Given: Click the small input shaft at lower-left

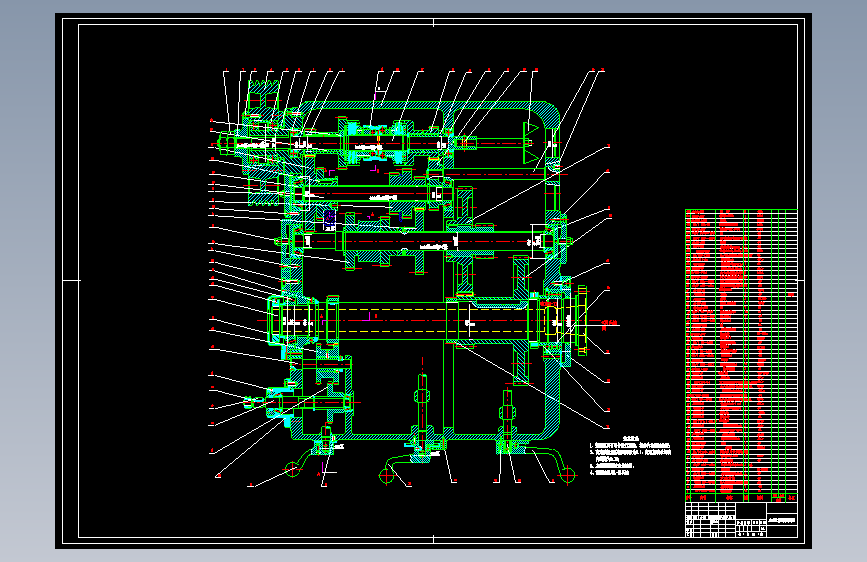Looking at the screenshot, I should [x=299, y=402].
